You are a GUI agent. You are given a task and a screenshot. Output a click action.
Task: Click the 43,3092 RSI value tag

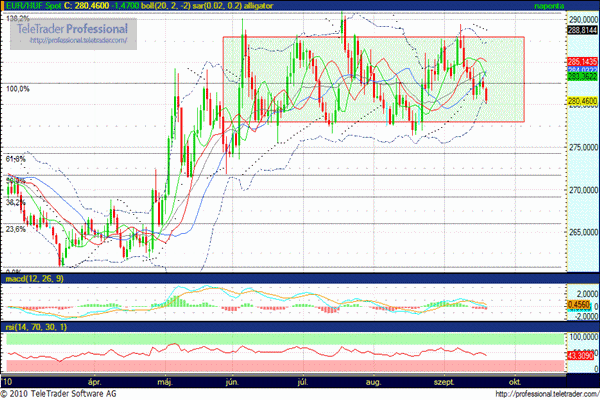(x=581, y=356)
